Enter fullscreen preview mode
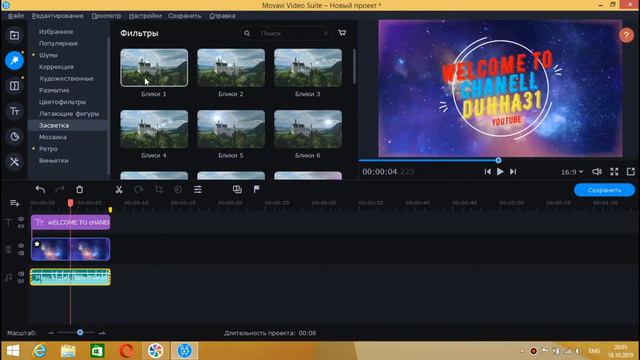This screenshot has height=360, width=640. tap(614, 172)
